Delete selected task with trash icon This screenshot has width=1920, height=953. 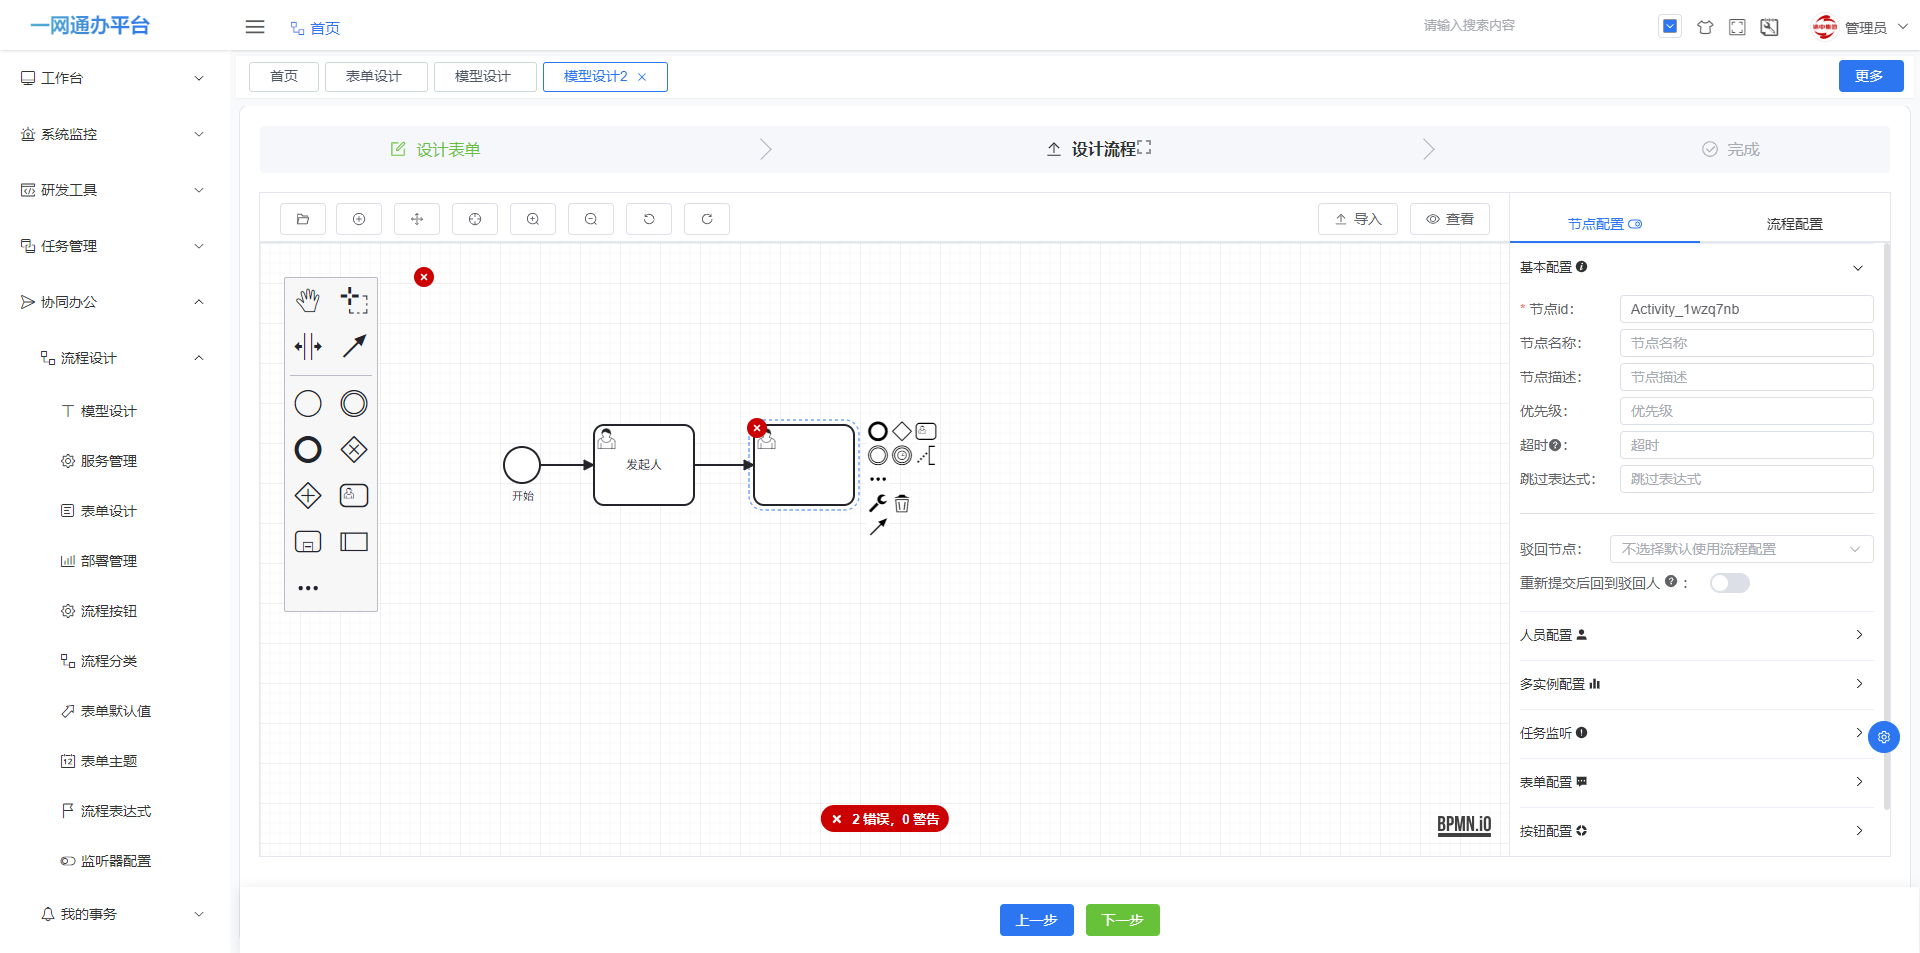(x=902, y=503)
